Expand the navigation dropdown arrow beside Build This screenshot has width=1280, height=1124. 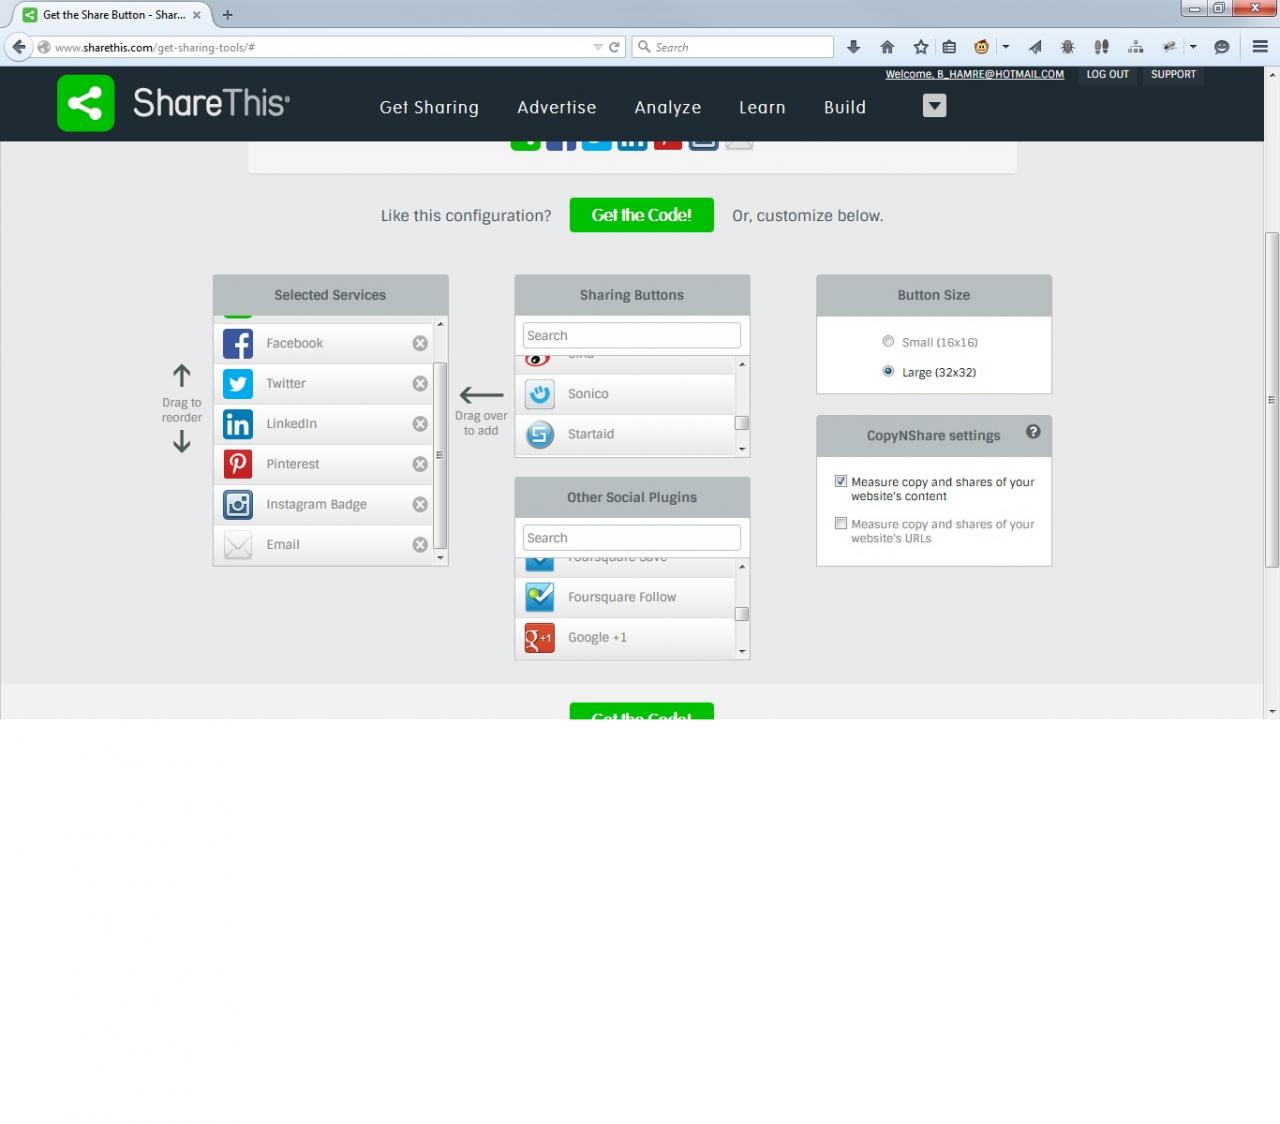click(934, 106)
